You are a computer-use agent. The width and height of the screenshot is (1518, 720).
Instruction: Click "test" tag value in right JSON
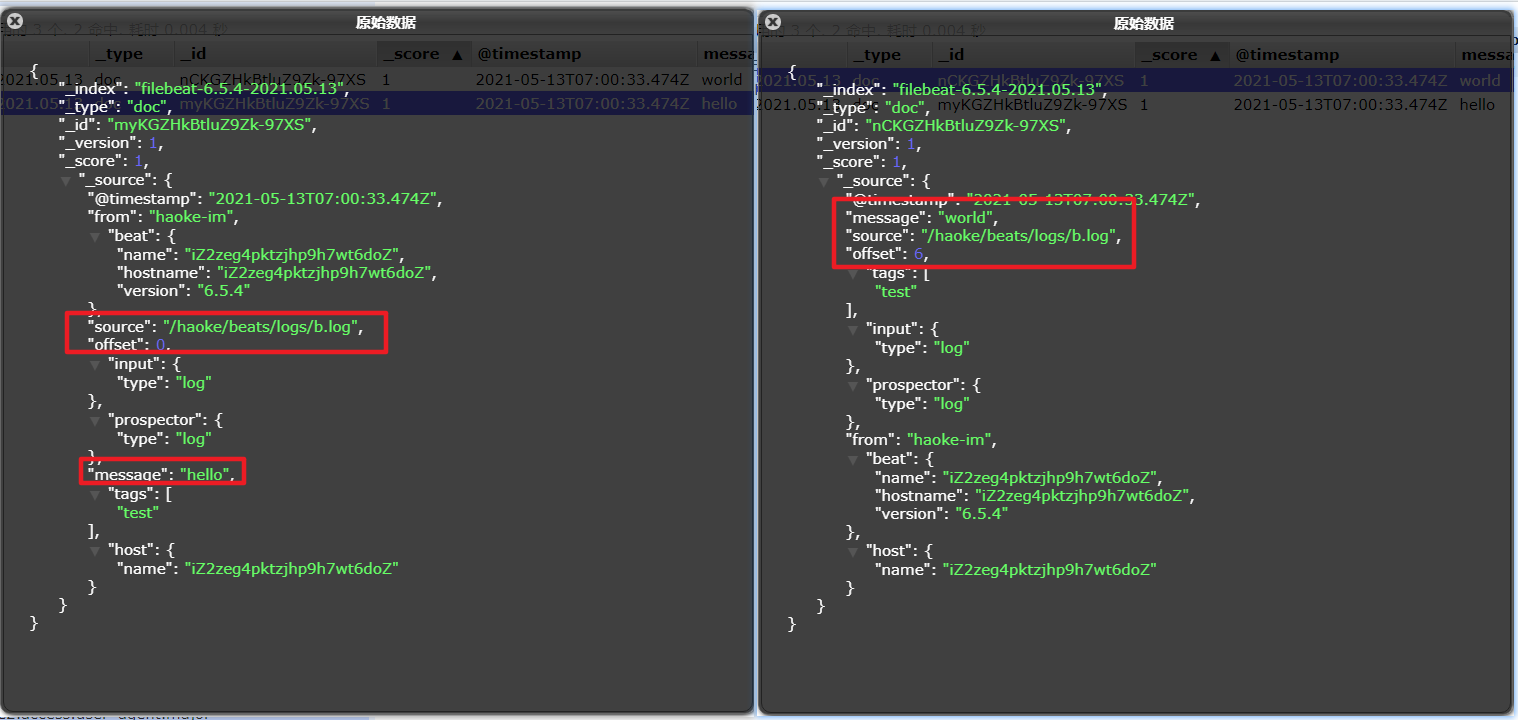pyautogui.click(x=896, y=291)
